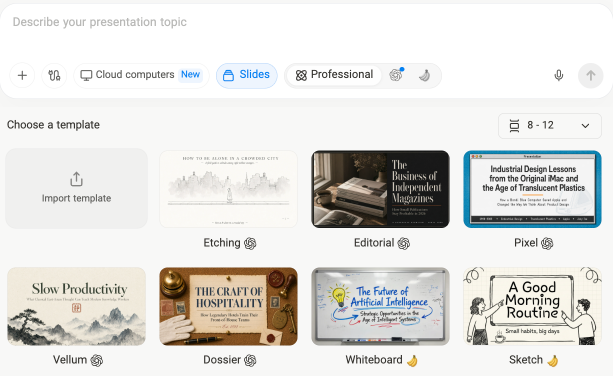Select the Vellum template thumbnail
Viewport: 613px width, 376px height.
point(77,306)
